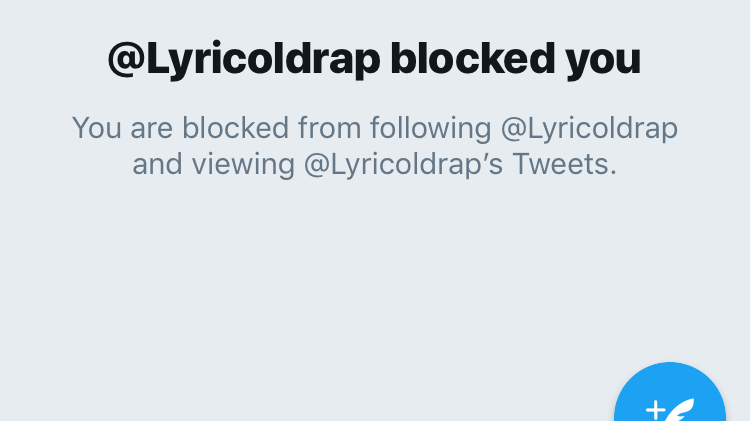Click the word "are" in gray description
This screenshot has width=750, height=421.
[x=152, y=129]
